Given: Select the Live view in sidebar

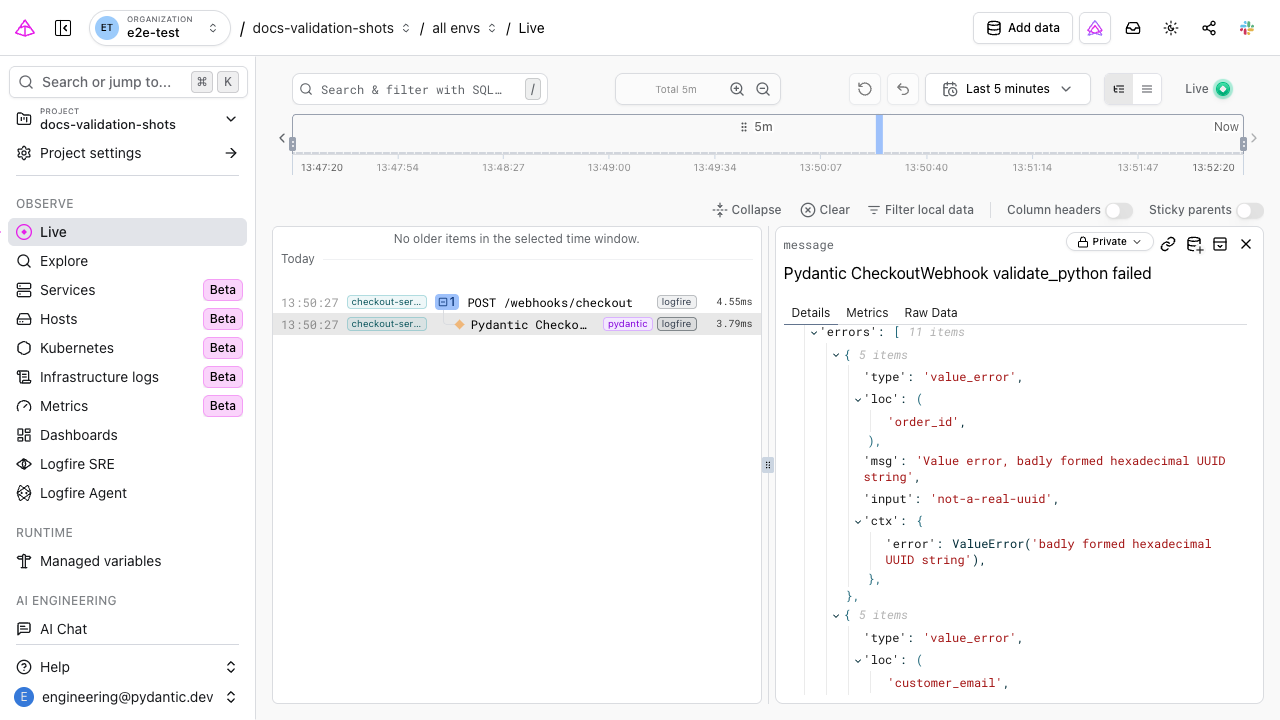Looking at the screenshot, I should pos(128,232).
